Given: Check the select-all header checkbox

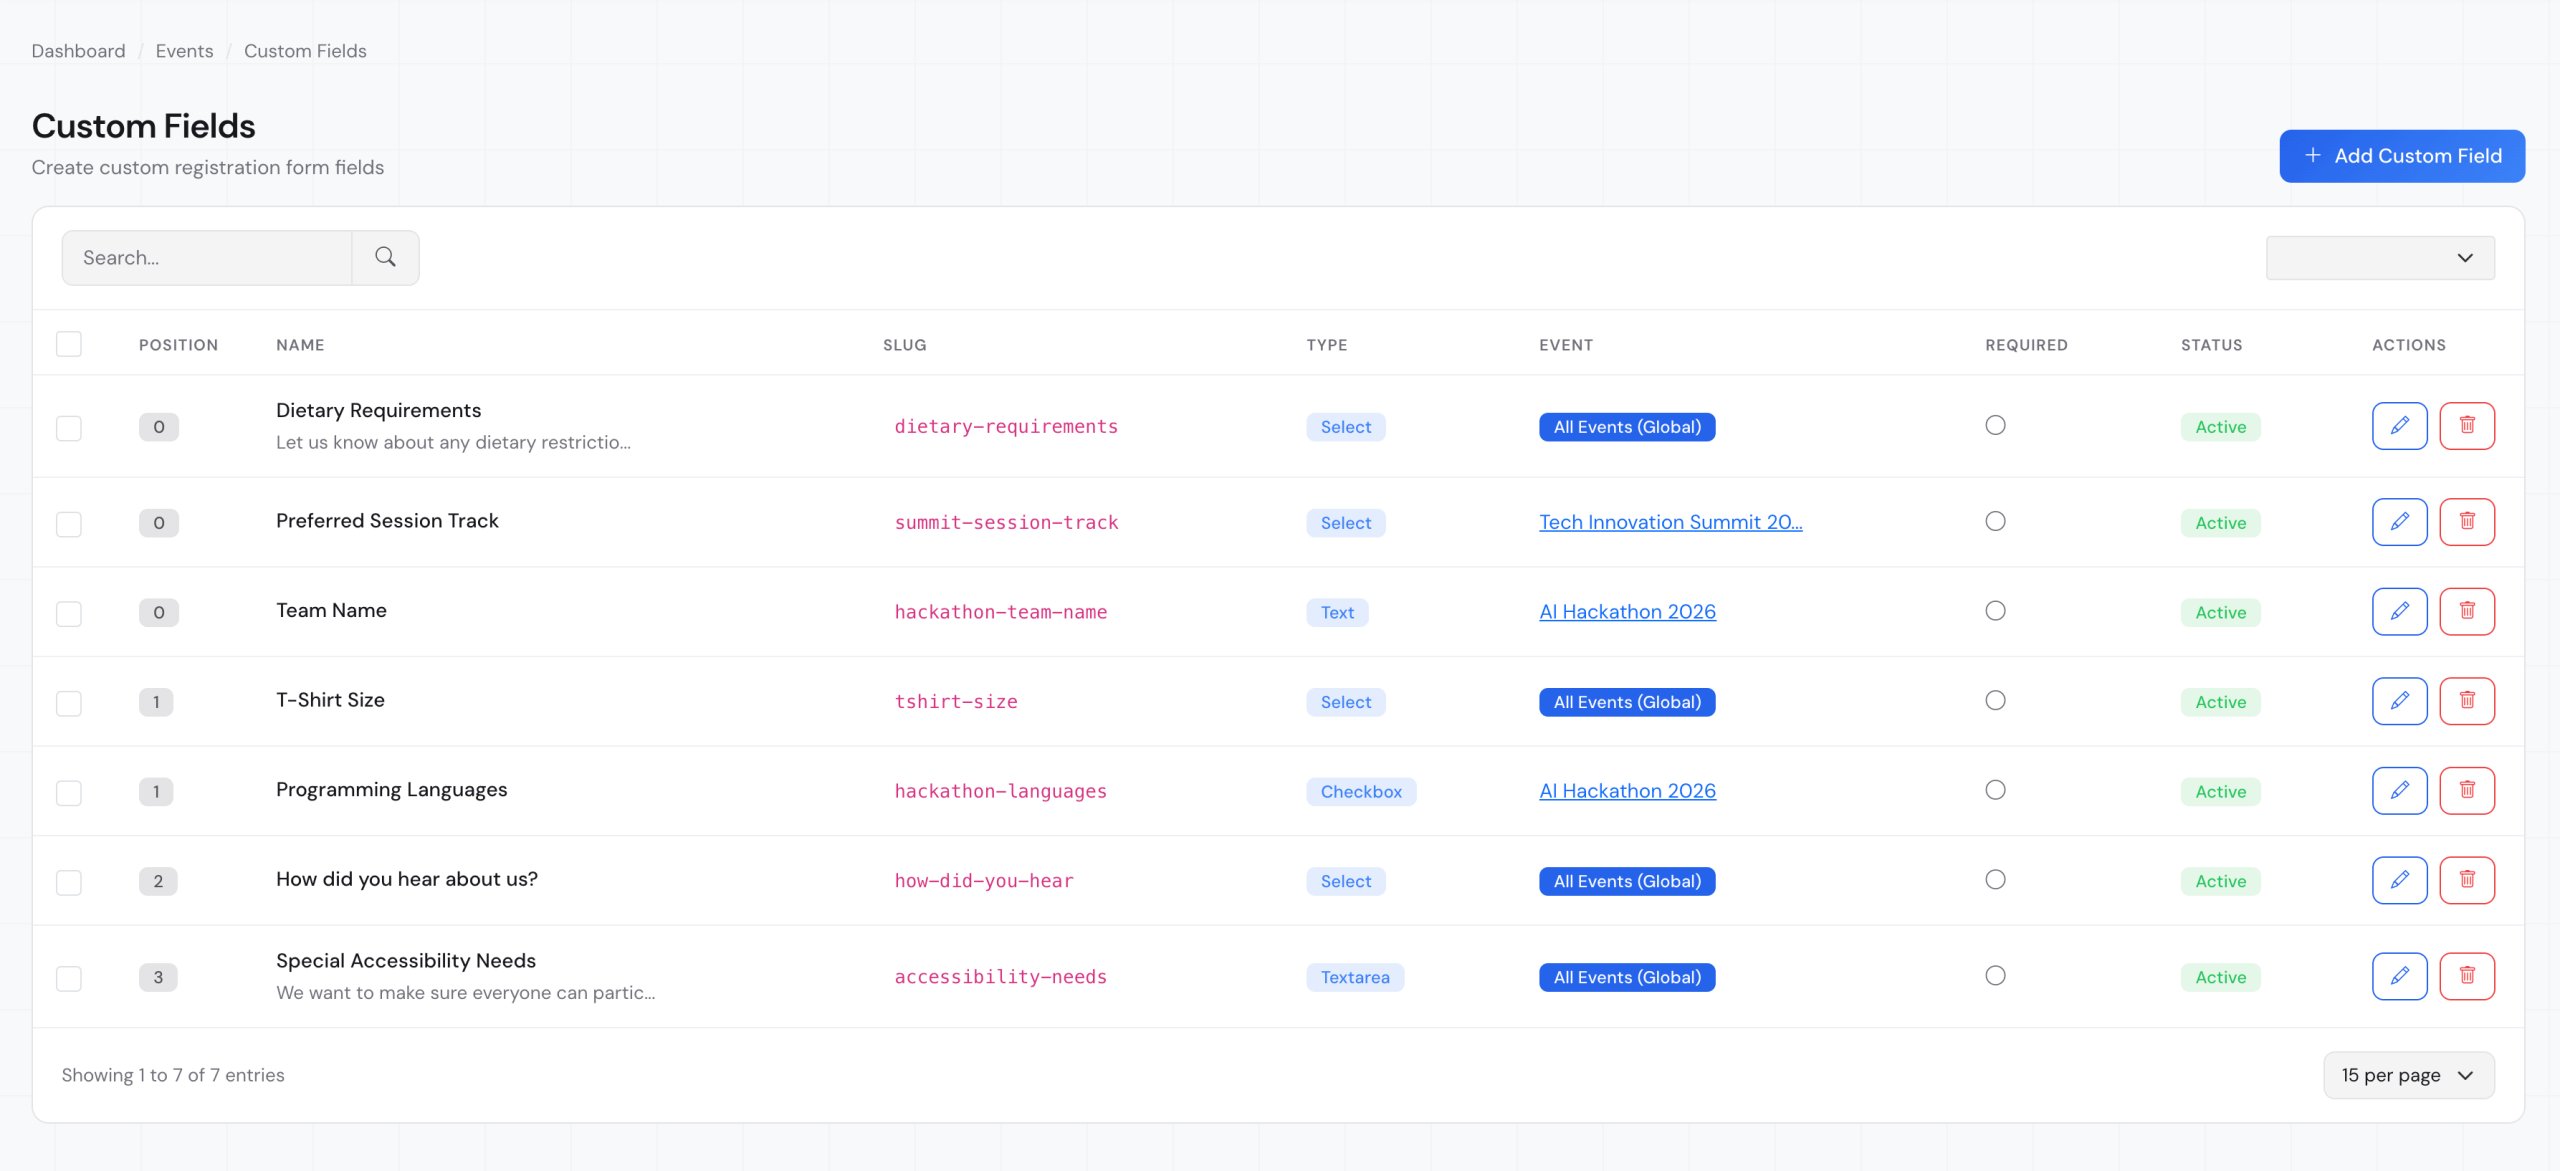Looking at the screenshot, I should pos(69,344).
